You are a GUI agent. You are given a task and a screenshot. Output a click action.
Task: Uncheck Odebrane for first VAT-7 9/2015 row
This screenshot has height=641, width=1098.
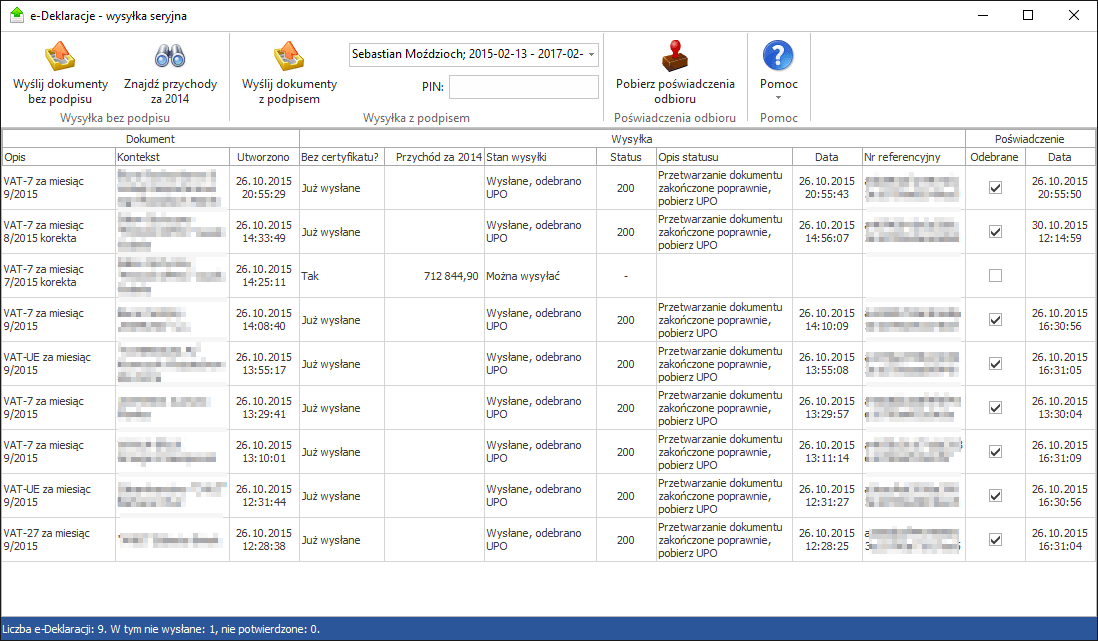(x=995, y=188)
